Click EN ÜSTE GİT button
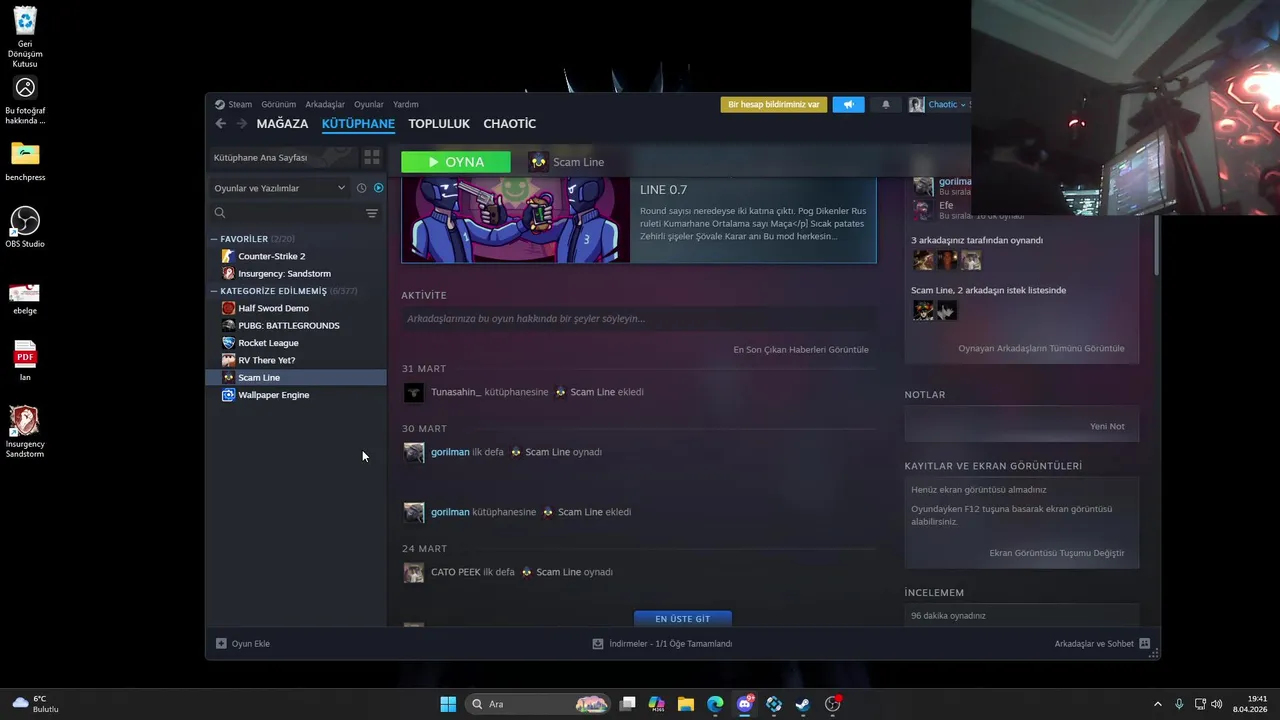Image resolution: width=1280 pixels, height=720 pixels. coord(683,619)
